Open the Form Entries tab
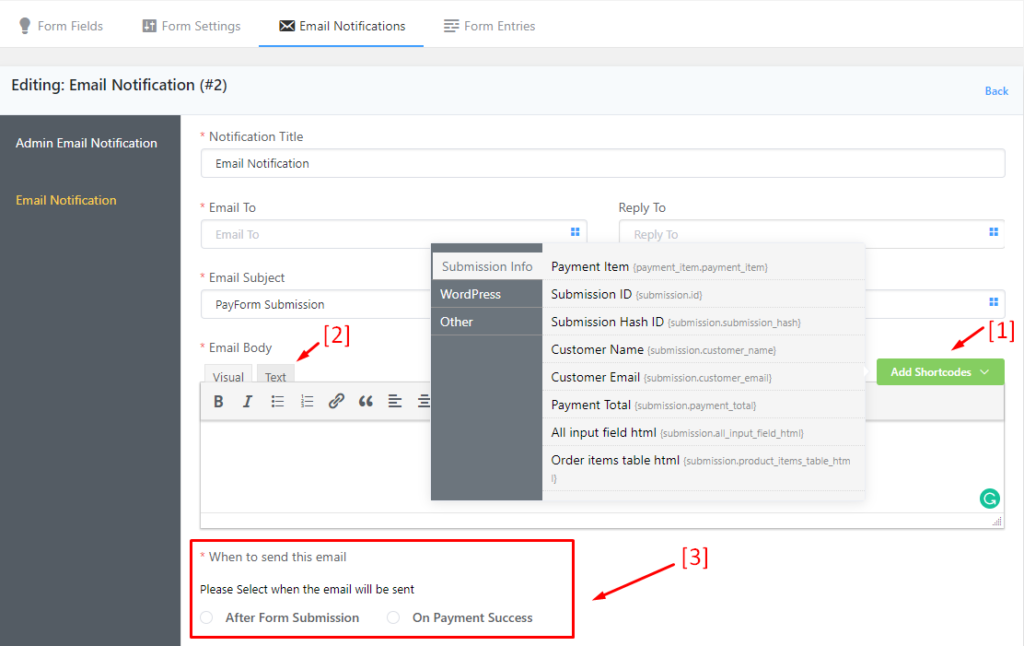This screenshot has width=1024, height=646. click(490, 26)
